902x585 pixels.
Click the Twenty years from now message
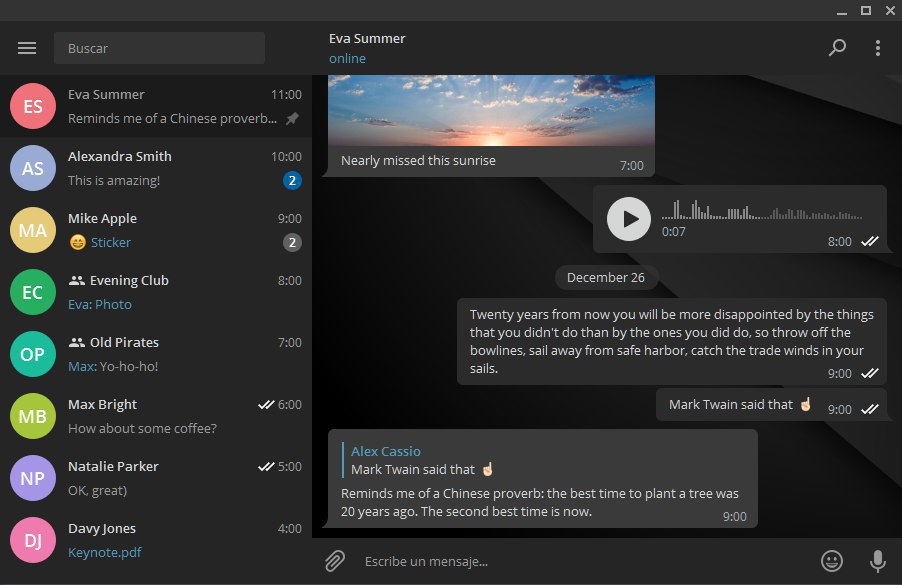point(671,341)
